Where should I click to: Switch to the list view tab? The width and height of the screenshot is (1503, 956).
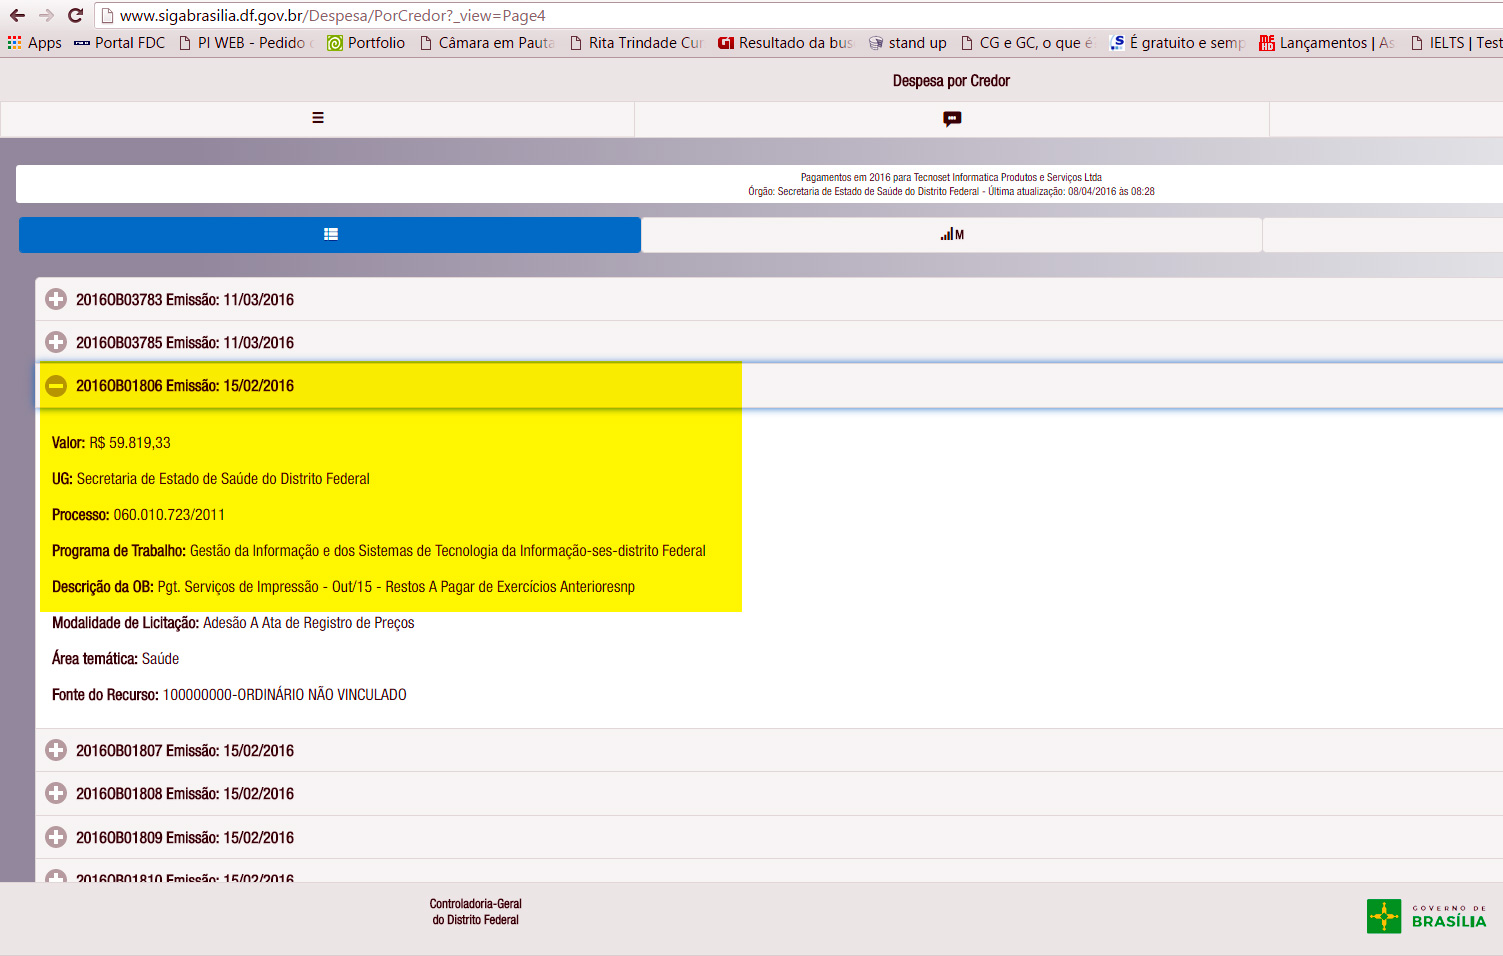coord(330,235)
